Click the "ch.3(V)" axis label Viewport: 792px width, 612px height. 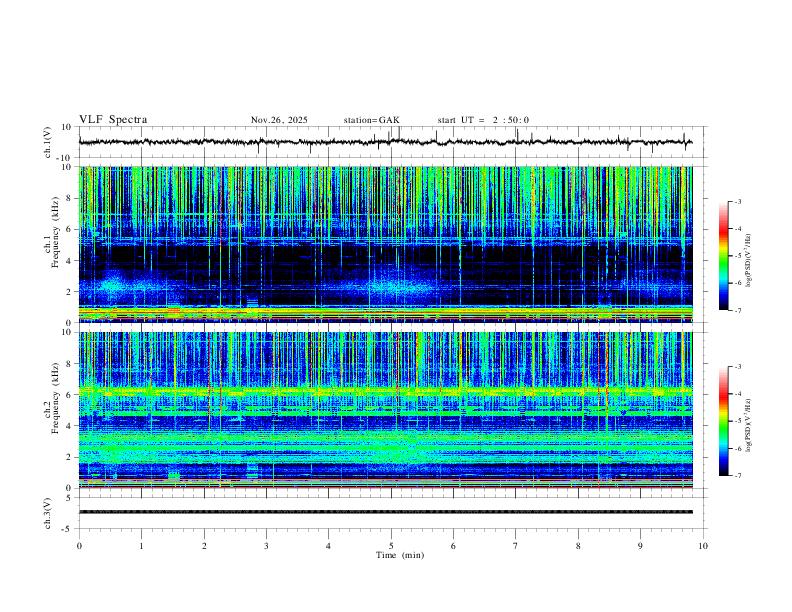(48, 514)
